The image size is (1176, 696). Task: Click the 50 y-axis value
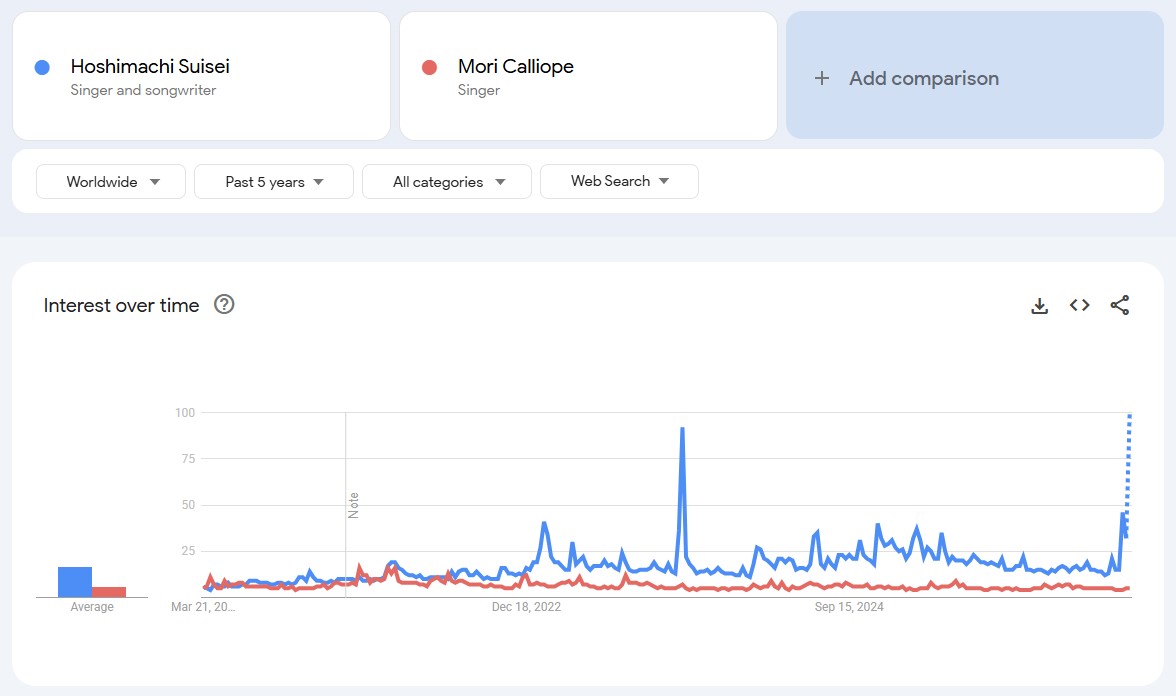188,505
